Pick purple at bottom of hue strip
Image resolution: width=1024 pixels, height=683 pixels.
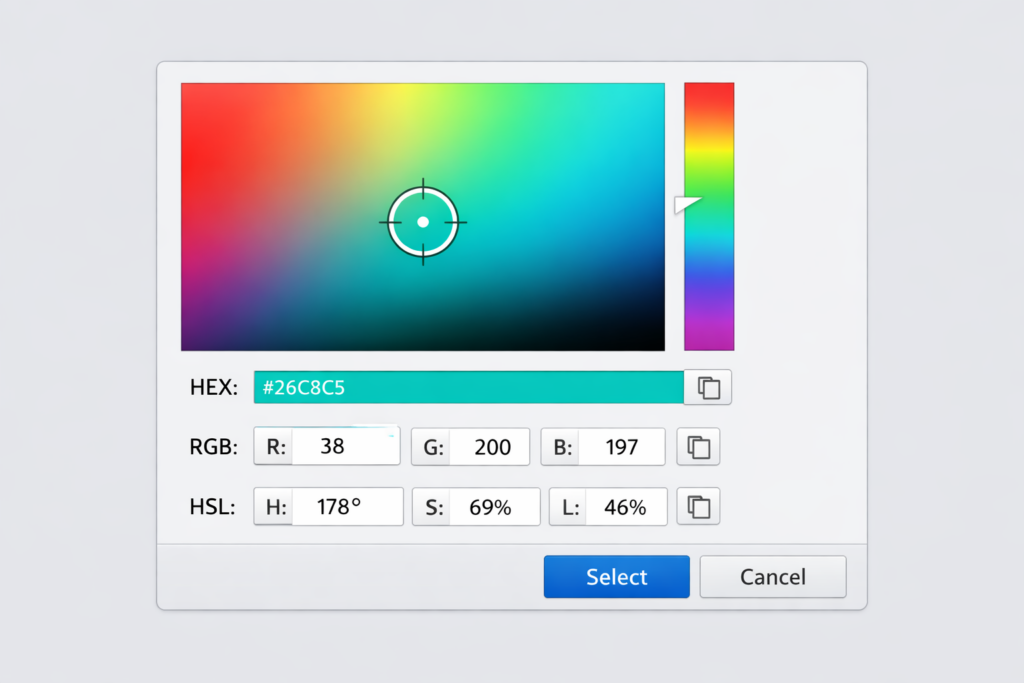[x=709, y=338]
